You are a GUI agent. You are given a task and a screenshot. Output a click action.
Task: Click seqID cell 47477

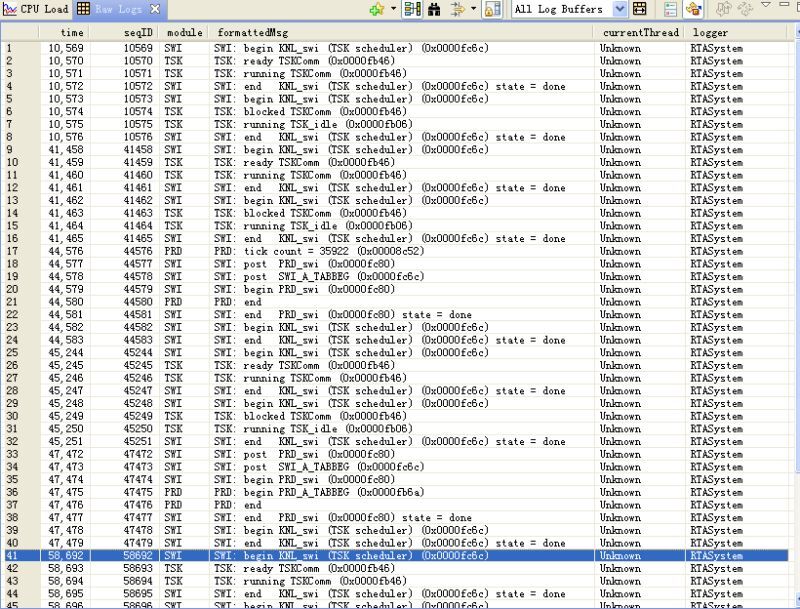pyautogui.click(x=138, y=518)
